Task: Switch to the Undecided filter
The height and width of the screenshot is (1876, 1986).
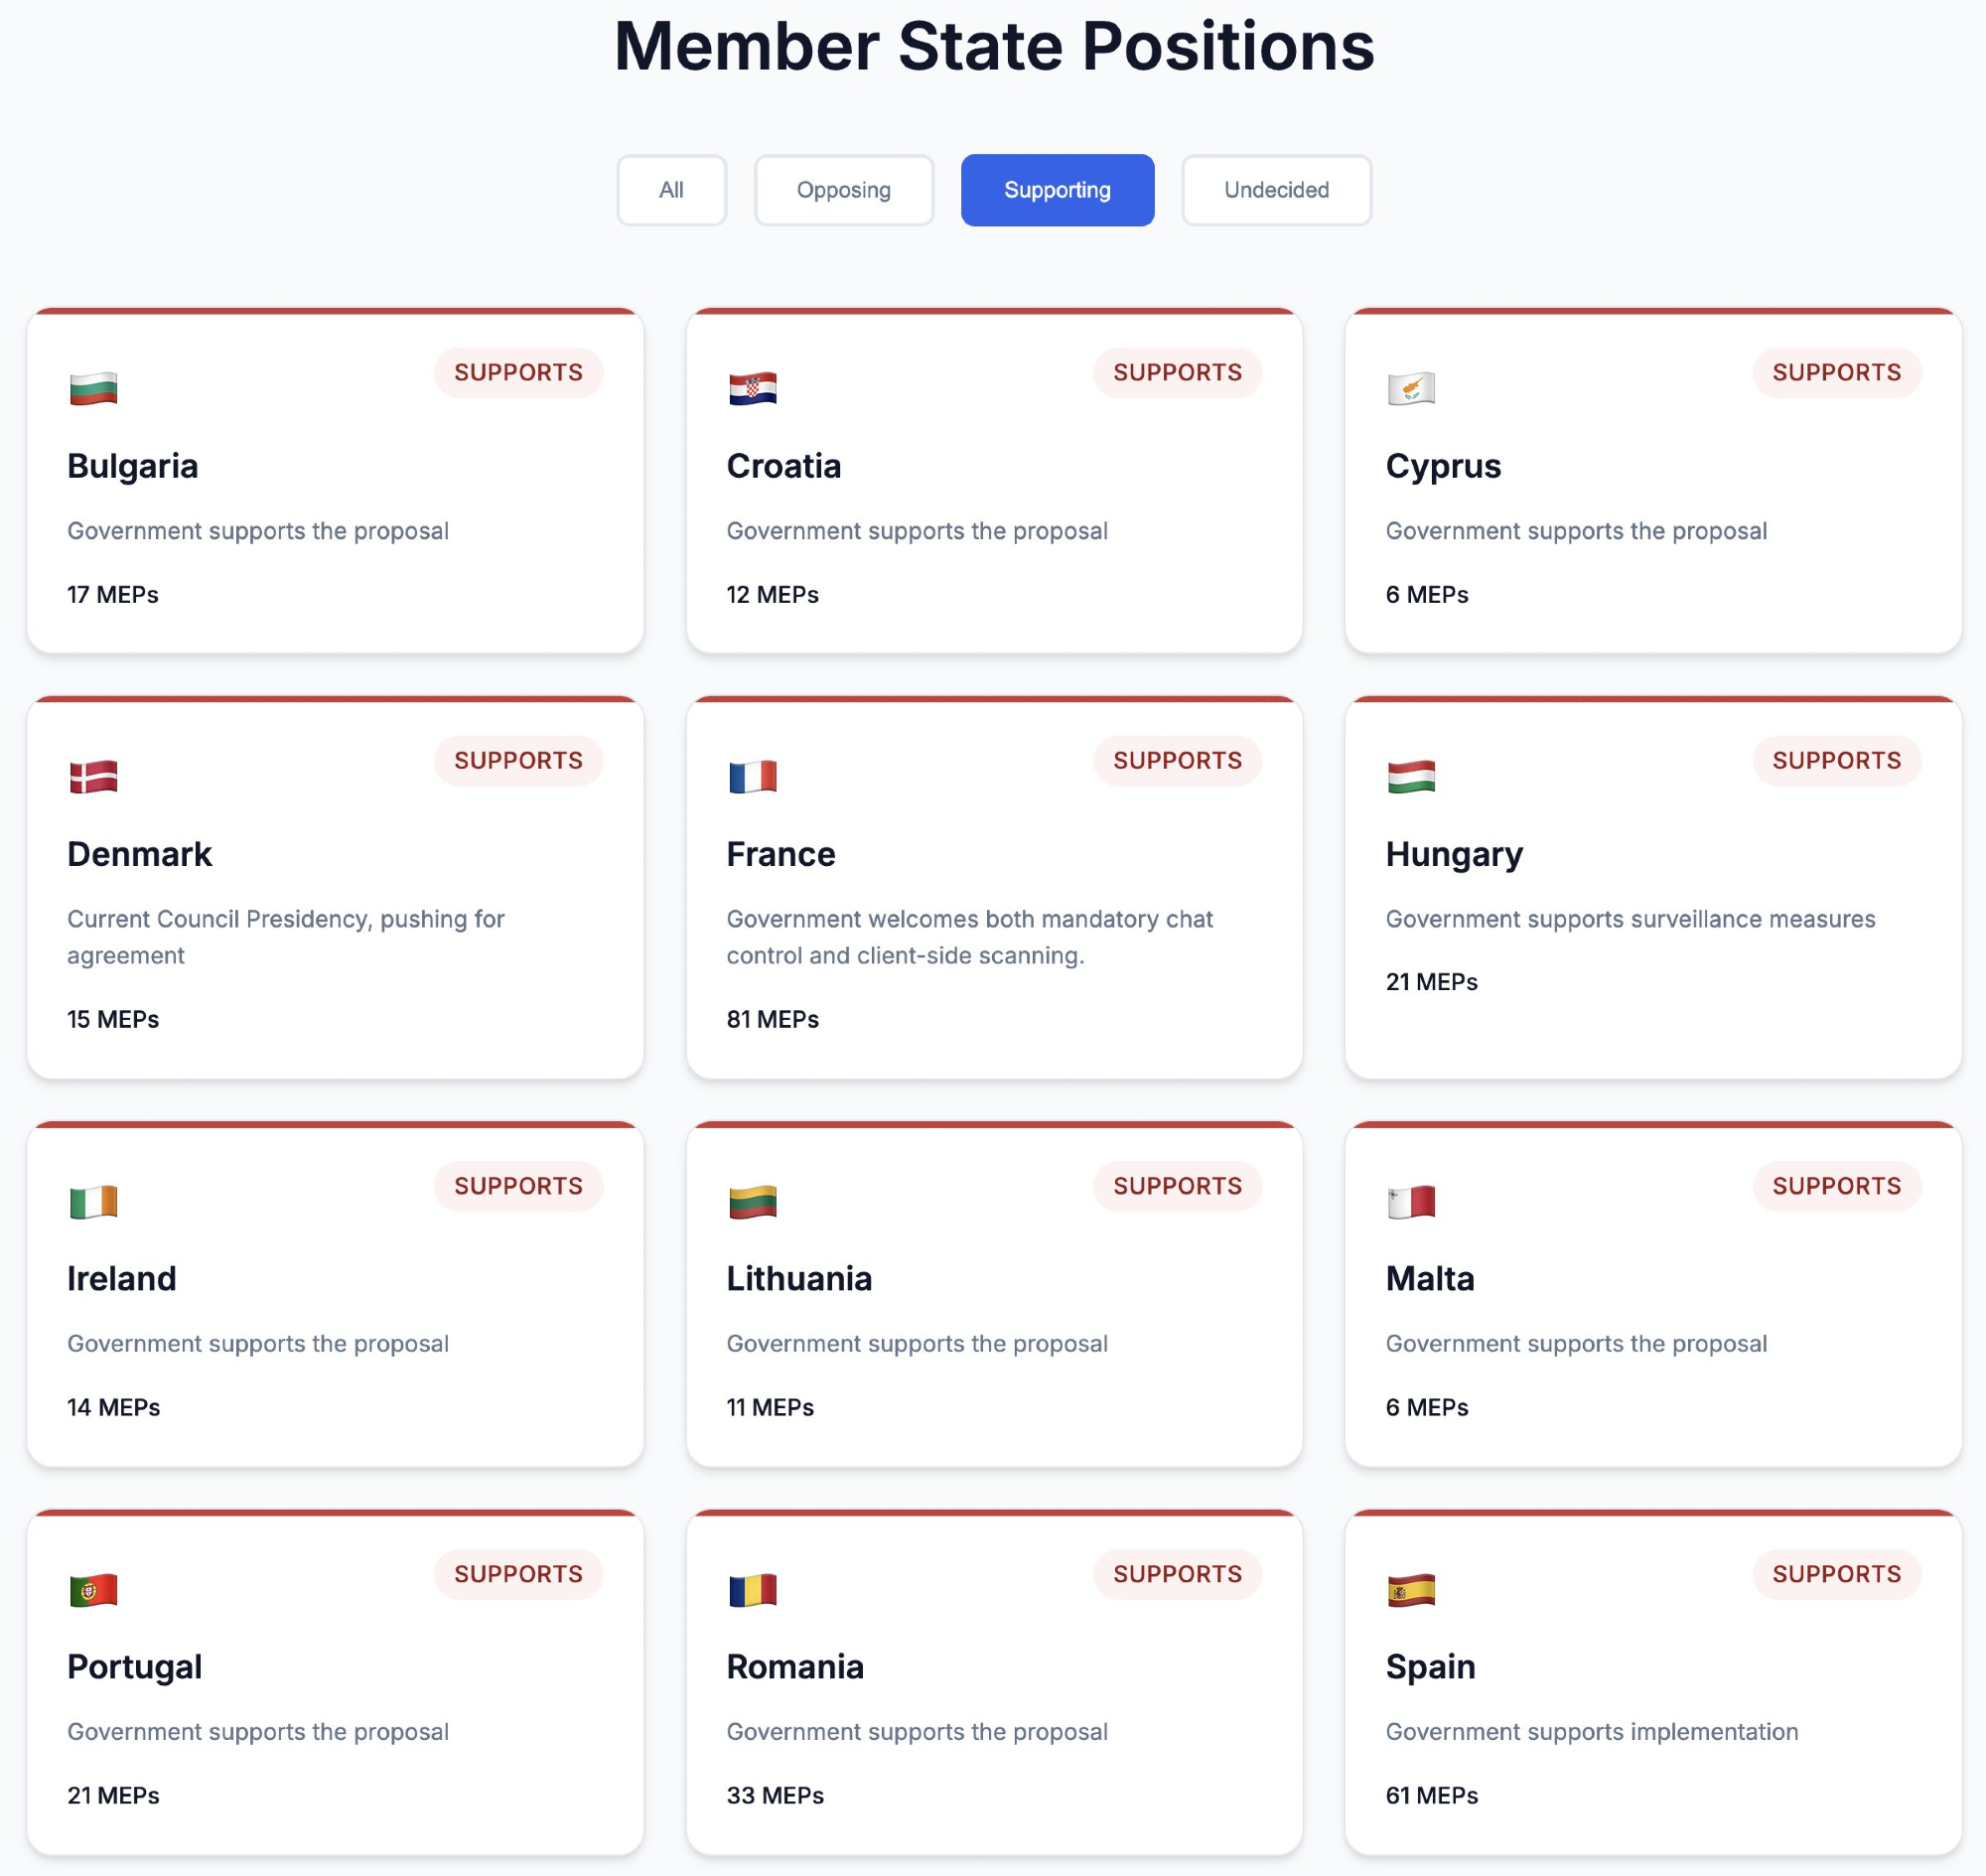Action: [1276, 190]
